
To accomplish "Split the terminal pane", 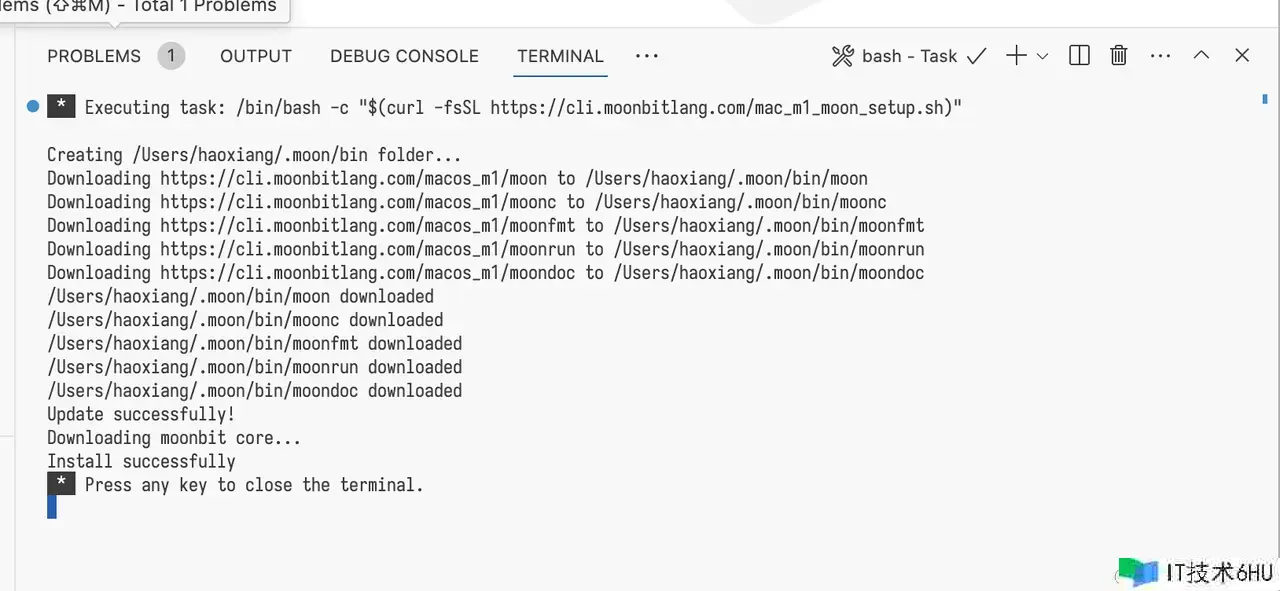I will 1079,56.
